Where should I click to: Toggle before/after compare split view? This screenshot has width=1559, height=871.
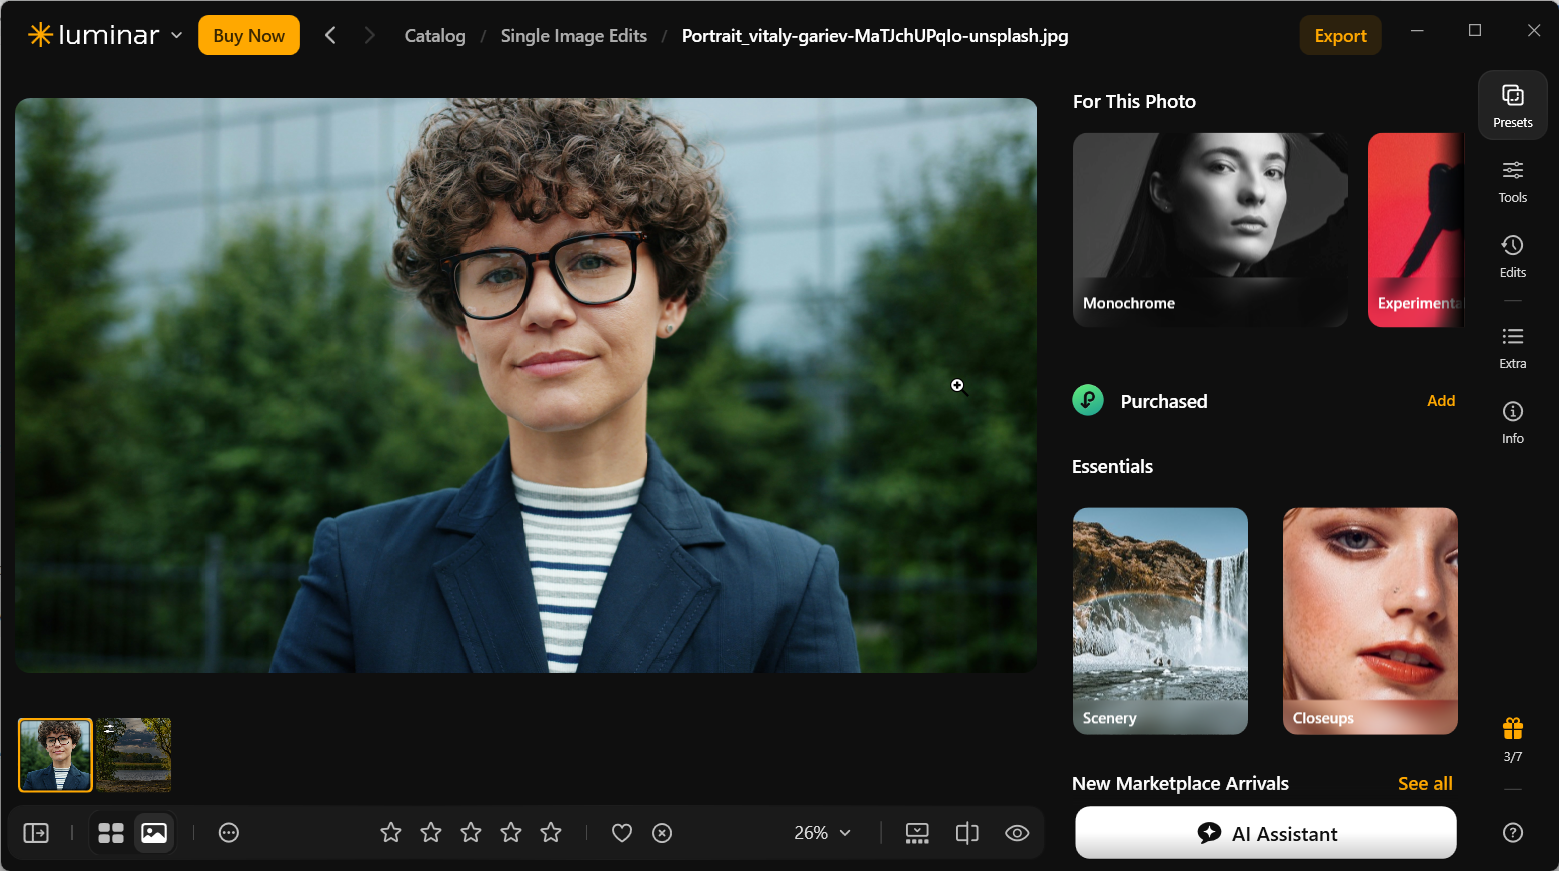coord(967,833)
